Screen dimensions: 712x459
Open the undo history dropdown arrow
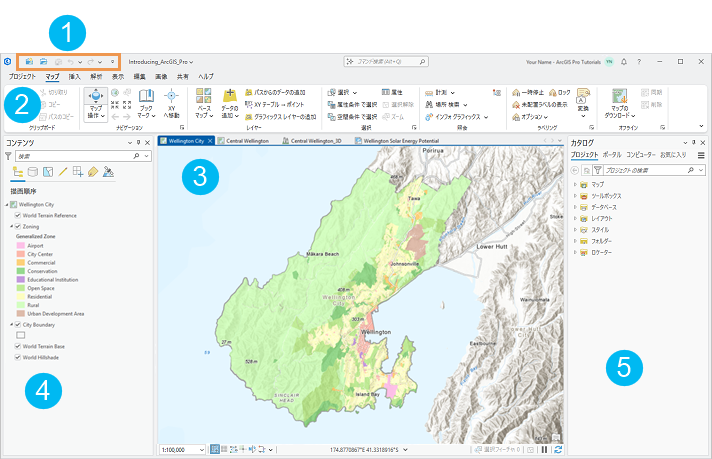point(80,62)
